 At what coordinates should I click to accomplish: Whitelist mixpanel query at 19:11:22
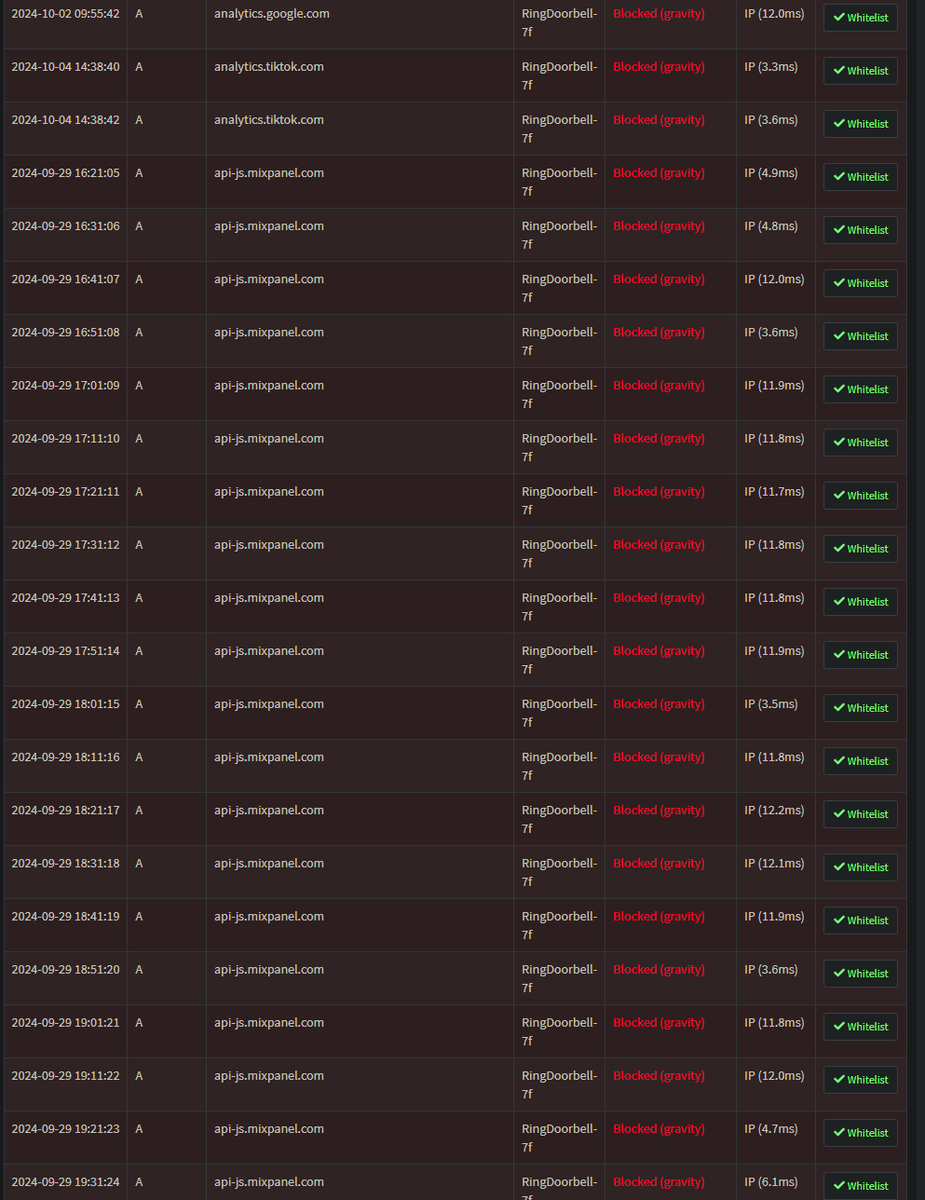coord(860,1079)
